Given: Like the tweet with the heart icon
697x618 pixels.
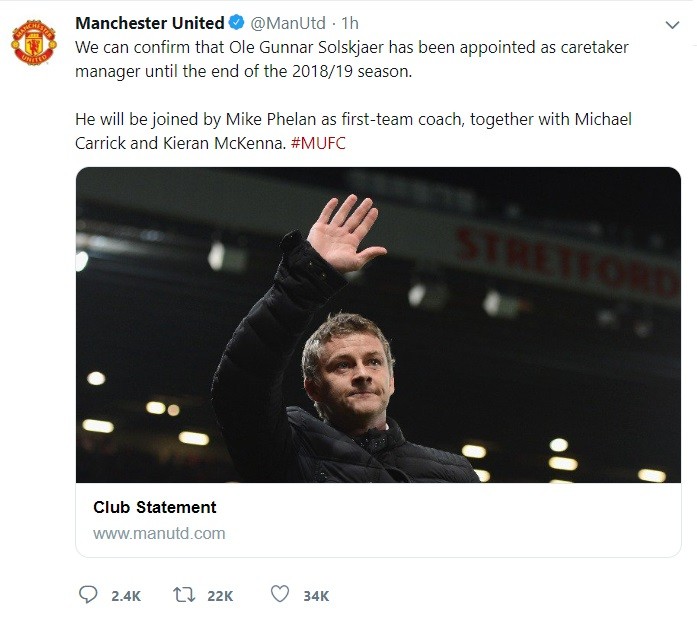Looking at the screenshot, I should coord(280,594).
